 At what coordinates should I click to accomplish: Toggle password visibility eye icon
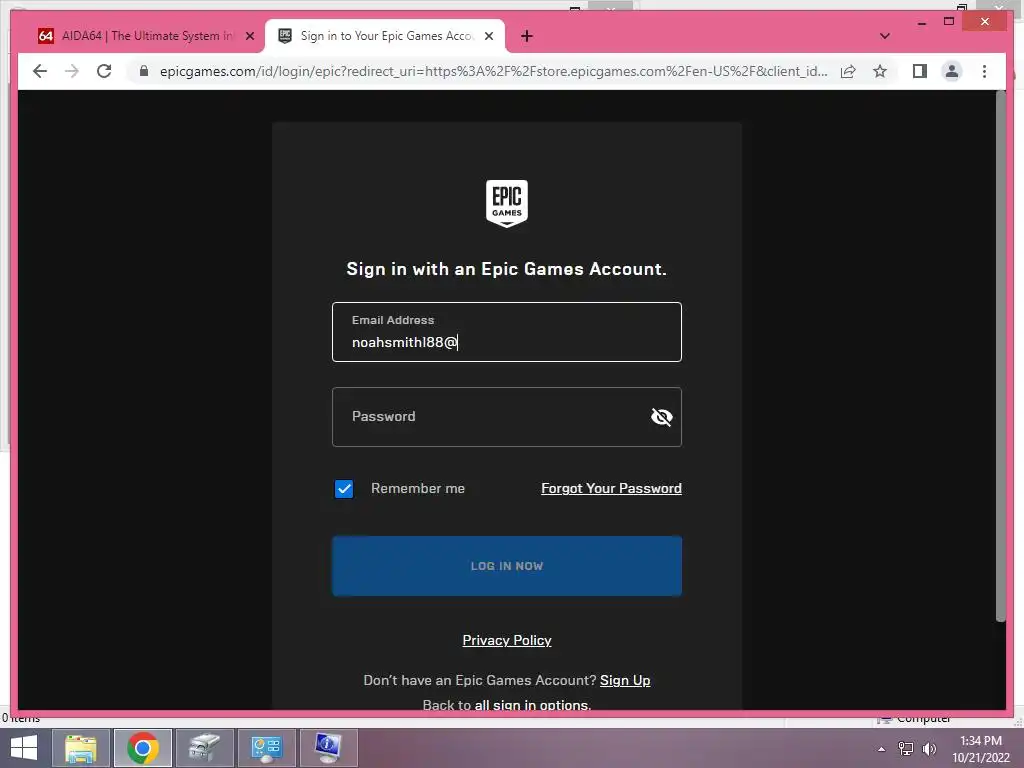661,417
